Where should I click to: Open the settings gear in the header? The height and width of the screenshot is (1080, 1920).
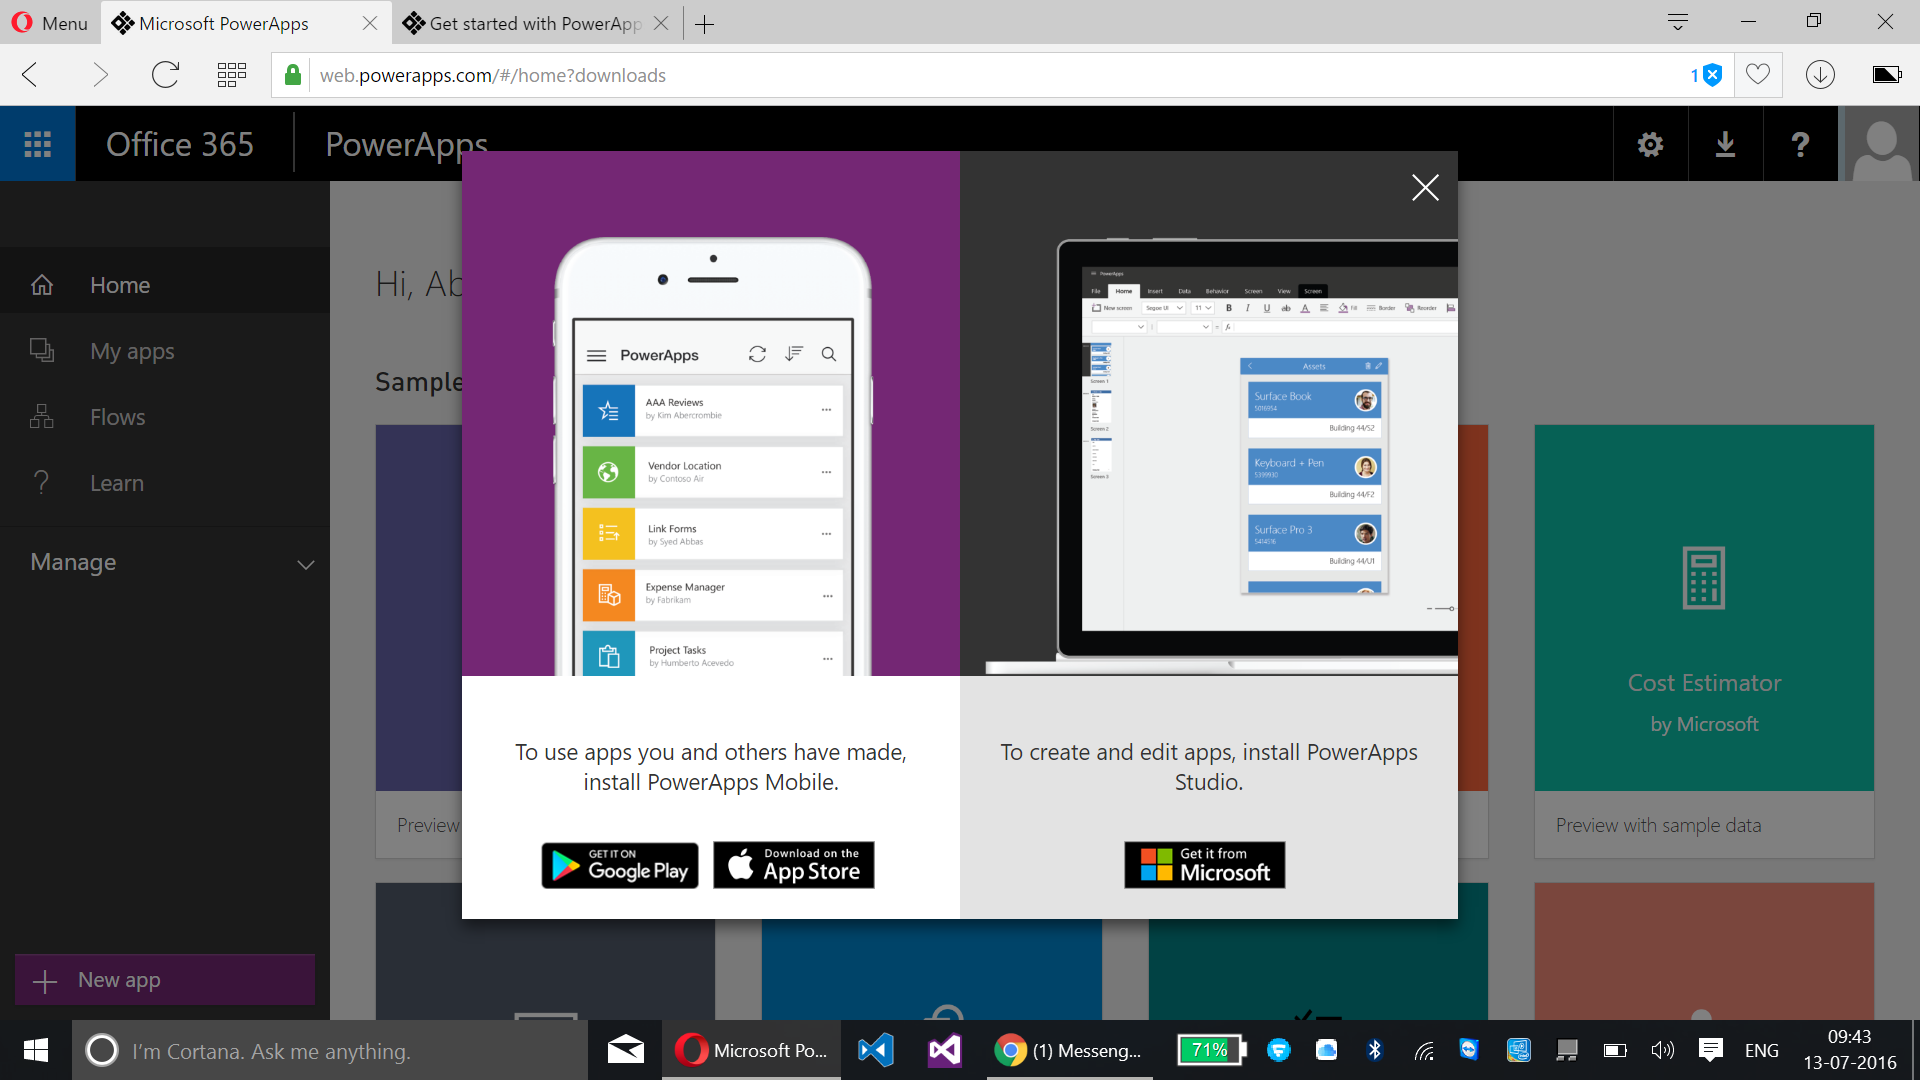(1650, 144)
